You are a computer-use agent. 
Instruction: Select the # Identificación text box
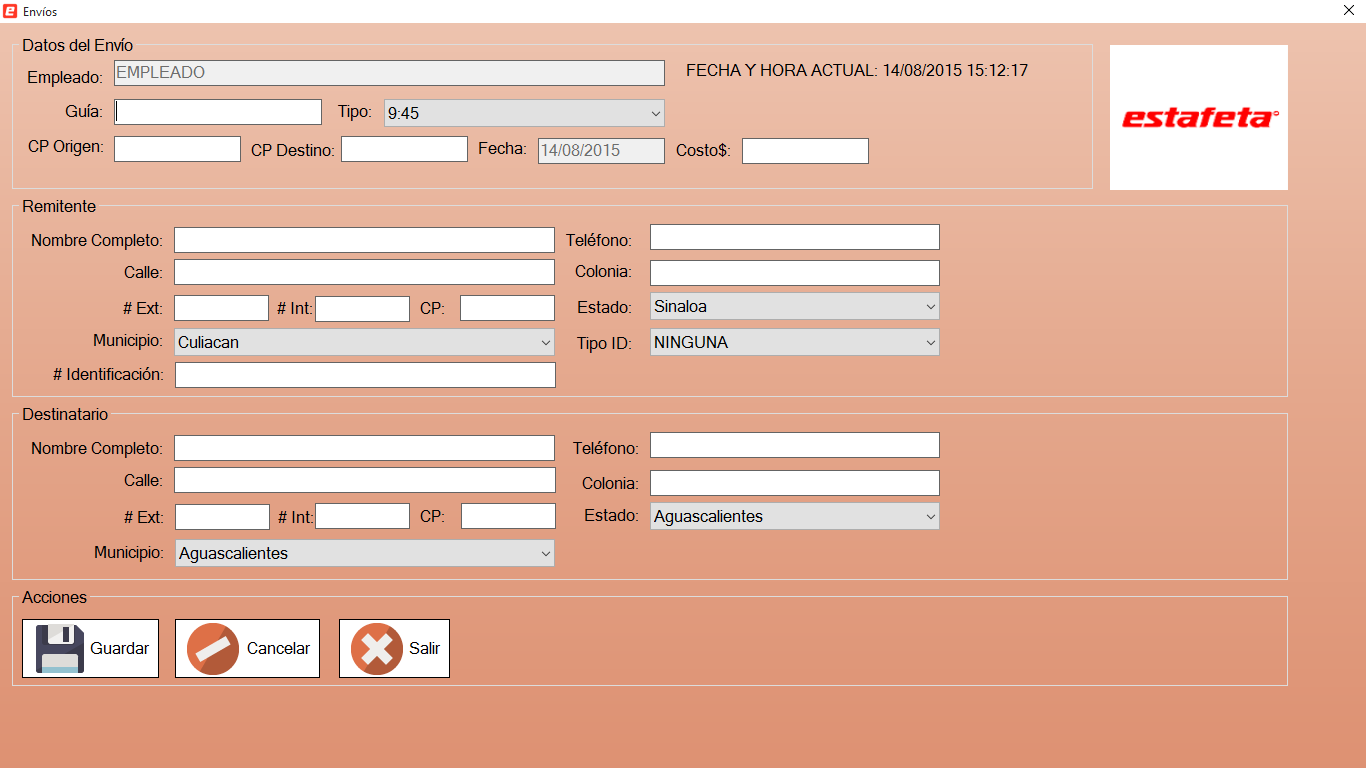[x=364, y=375]
